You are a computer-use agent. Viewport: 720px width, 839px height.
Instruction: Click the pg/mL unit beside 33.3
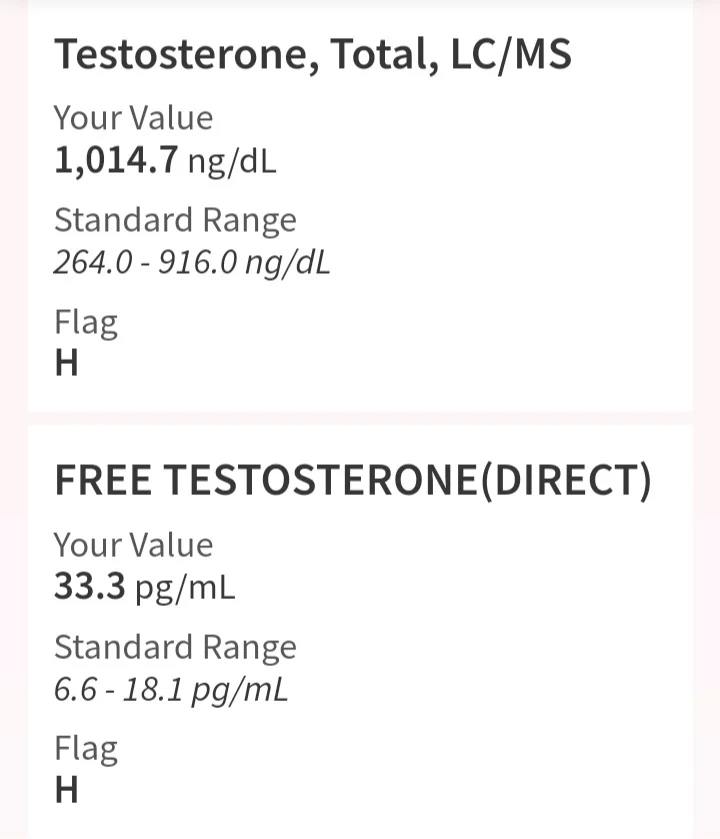click(x=185, y=589)
